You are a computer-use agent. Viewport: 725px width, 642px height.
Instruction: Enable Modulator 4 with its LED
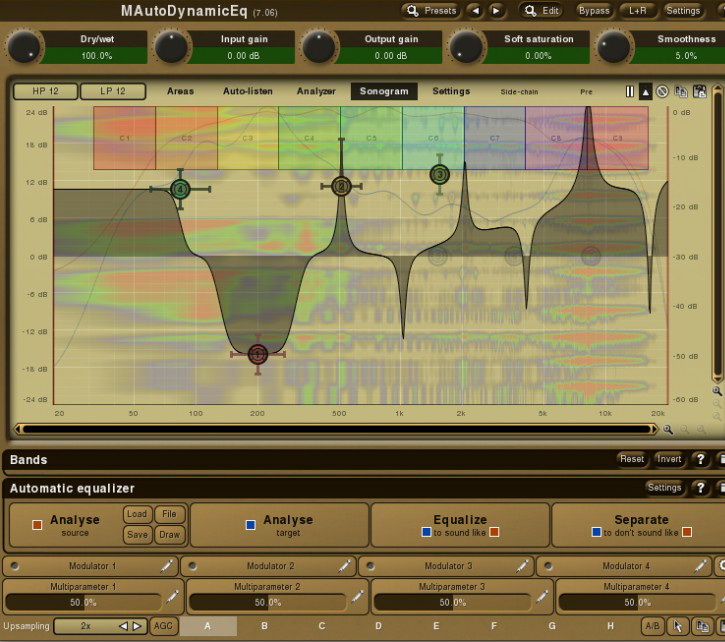tap(548, 566)
